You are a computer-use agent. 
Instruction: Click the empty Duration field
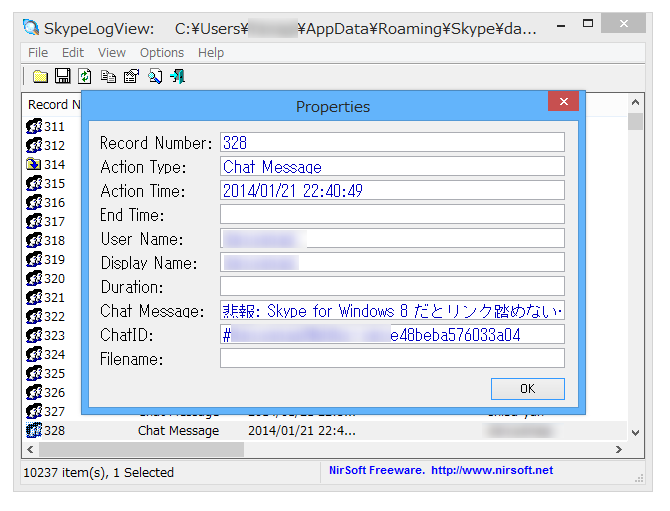click(x=392, y=286)
